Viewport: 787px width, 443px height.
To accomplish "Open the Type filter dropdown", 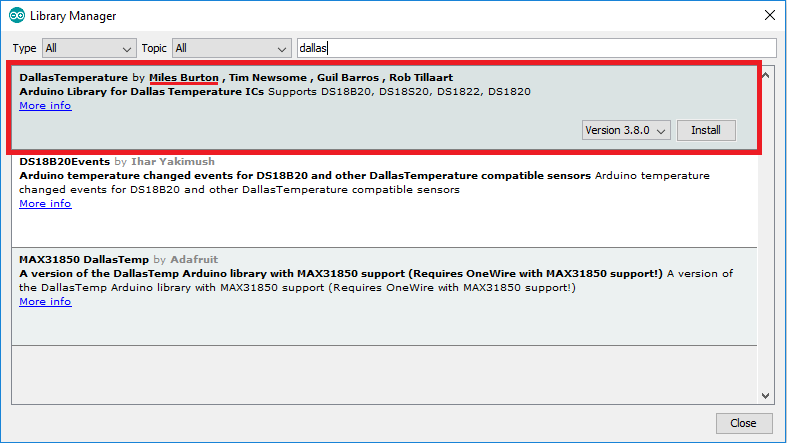I will tap(89, 48).
